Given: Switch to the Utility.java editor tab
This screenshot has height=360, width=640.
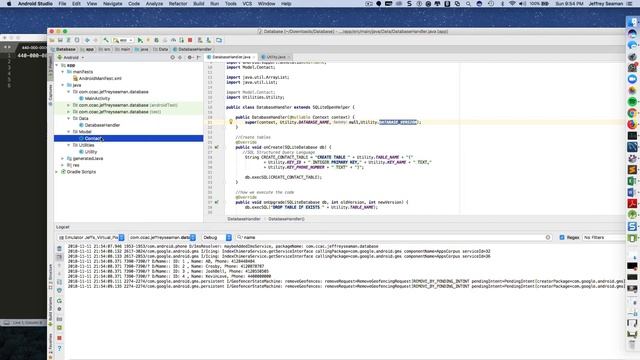Looking at the screenshot, I should click(276, 57).
